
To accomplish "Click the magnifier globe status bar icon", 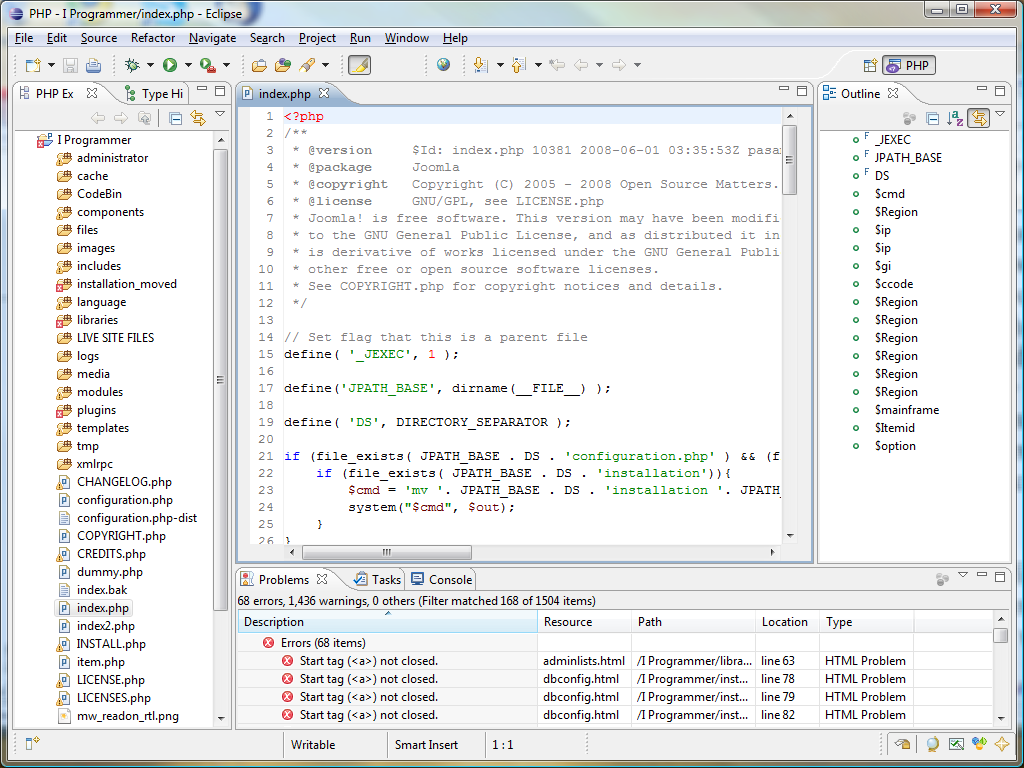I will 933,744.
